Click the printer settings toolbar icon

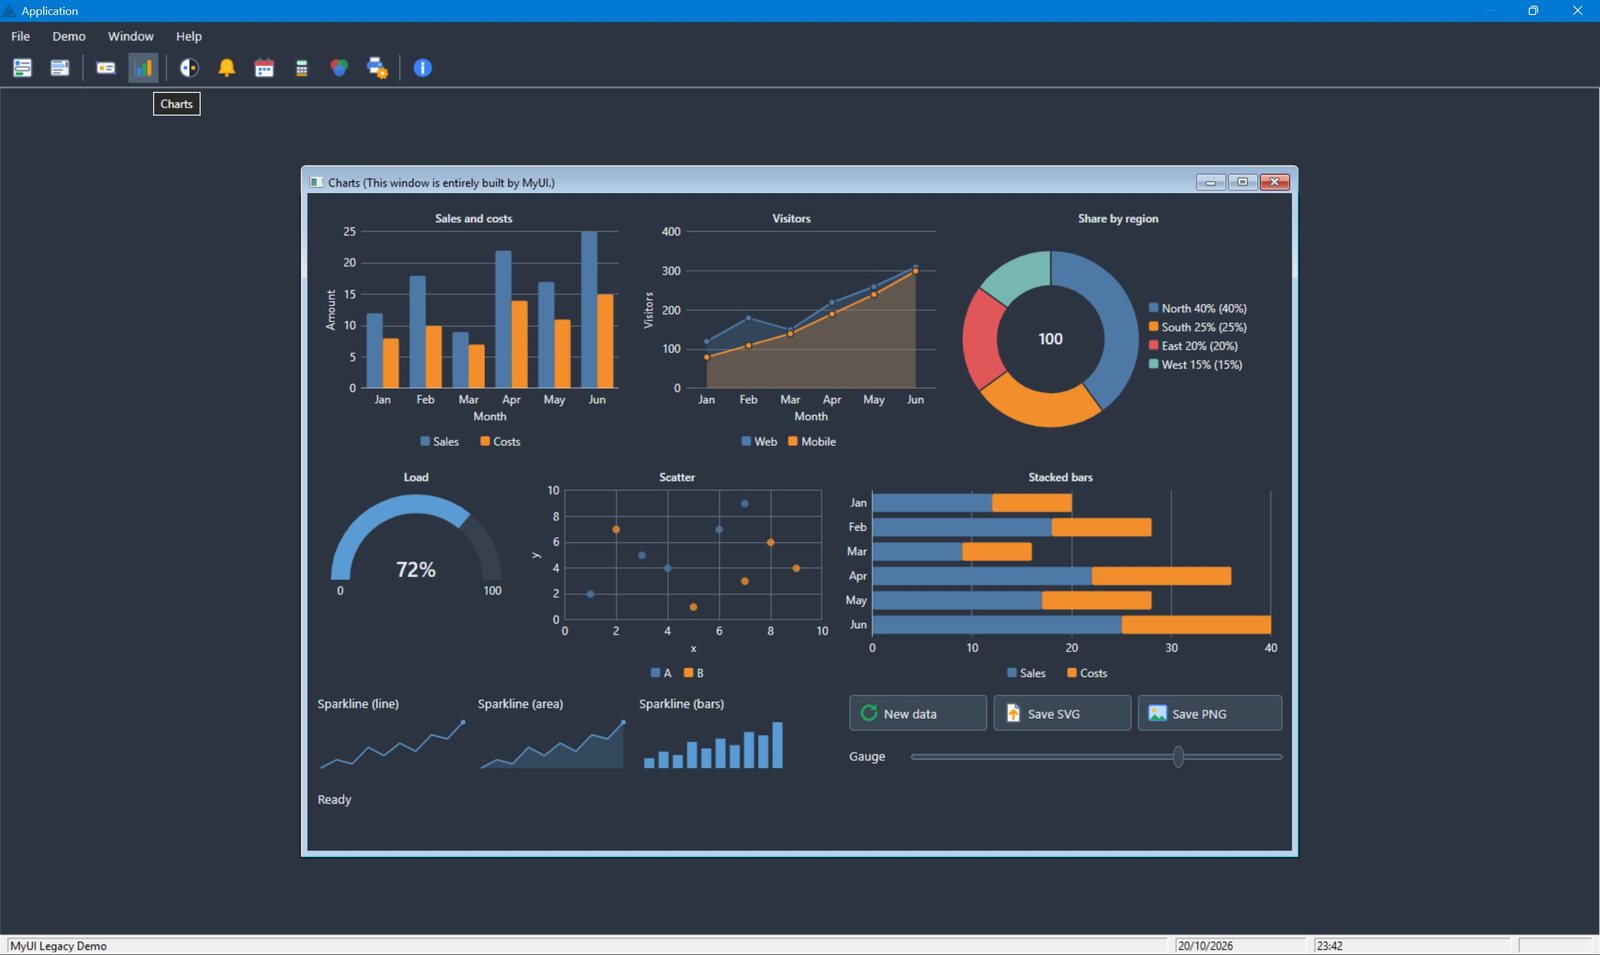[x=377, y=68]
